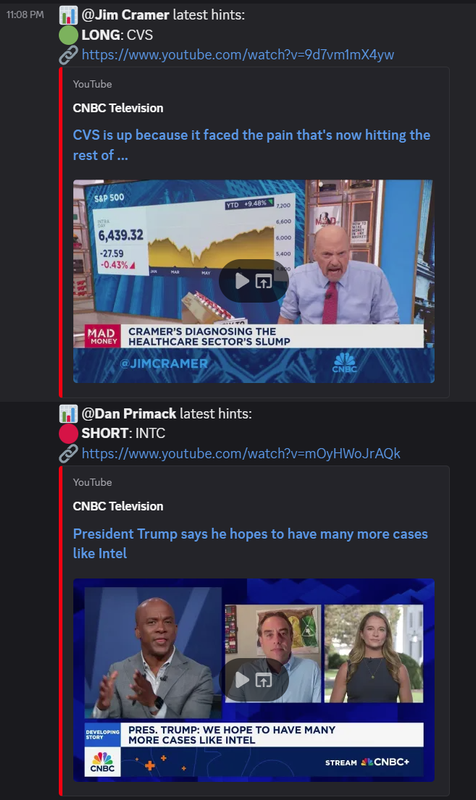Viewport: 476px width, 800px height.
Task: Play the CVS Mad Money video embed
Action: click(242, 281)
